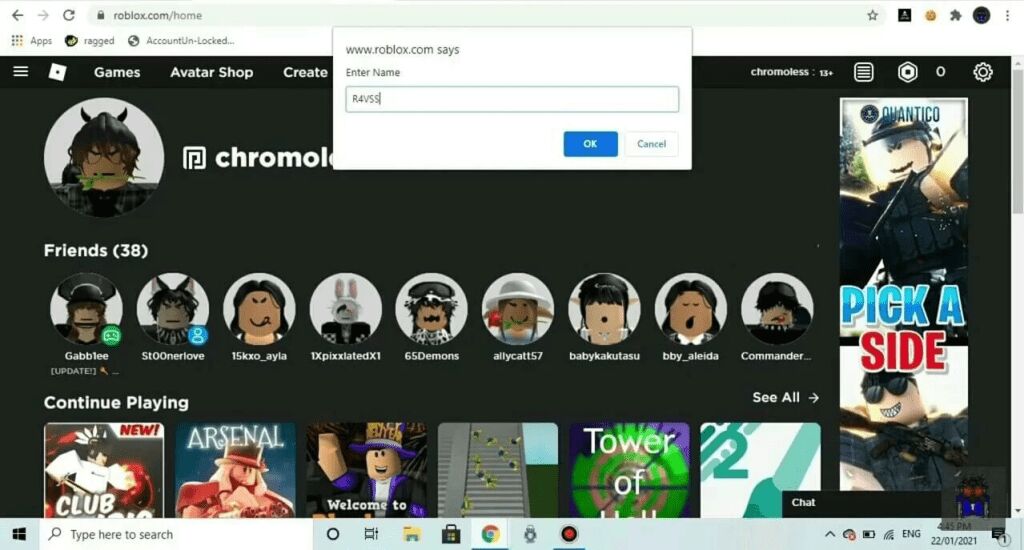This screenshot has height=550, width=1024.
Task: Click the browser profile avatar icon
Action: pyautogui.click(x=982, y=15)
